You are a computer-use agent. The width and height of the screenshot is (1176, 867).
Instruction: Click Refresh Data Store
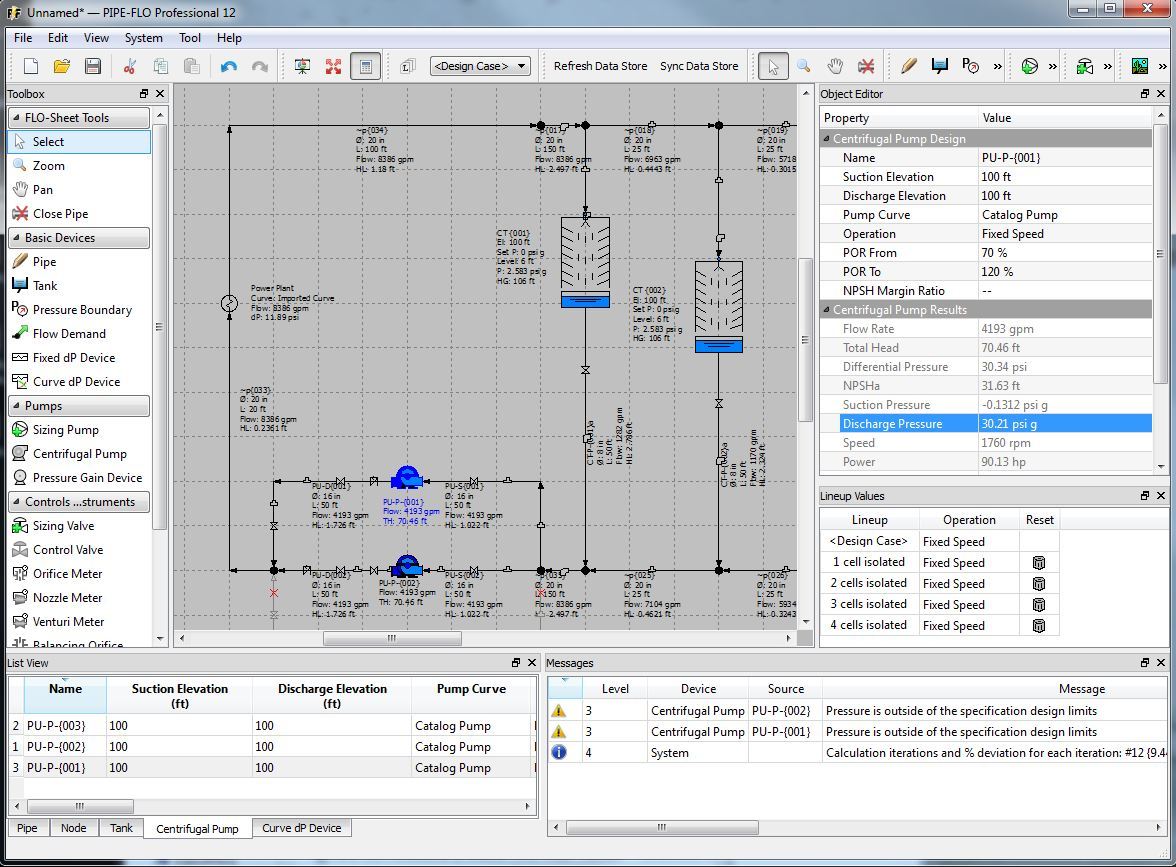tap(600, 66)
